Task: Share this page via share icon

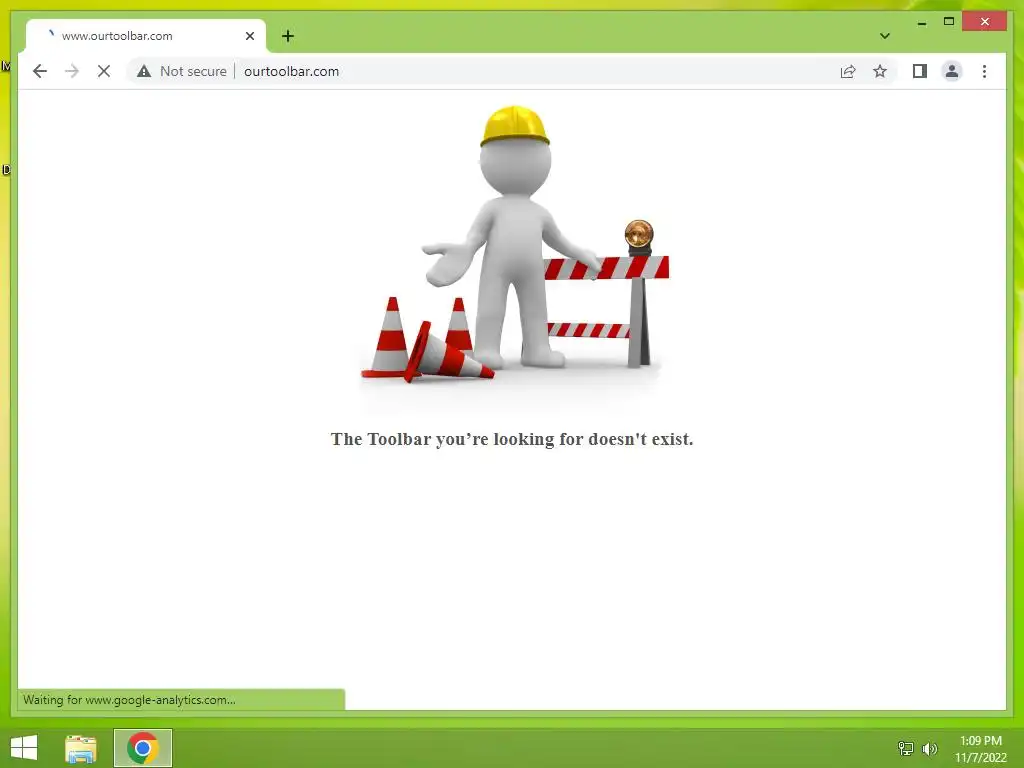Action: pyautogui.click(x=848, y=71)
